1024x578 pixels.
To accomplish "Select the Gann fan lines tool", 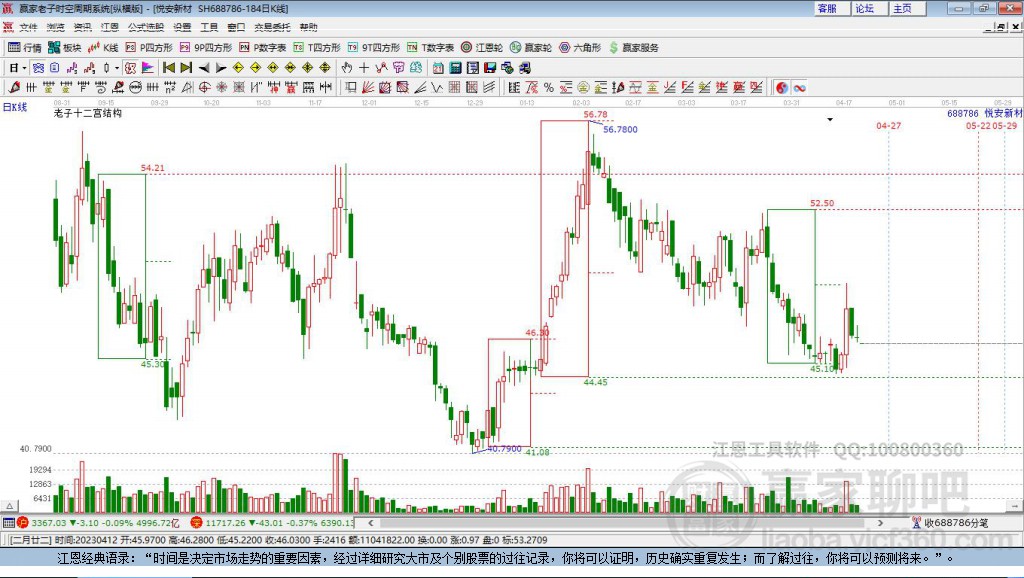I will click(368, 88).
